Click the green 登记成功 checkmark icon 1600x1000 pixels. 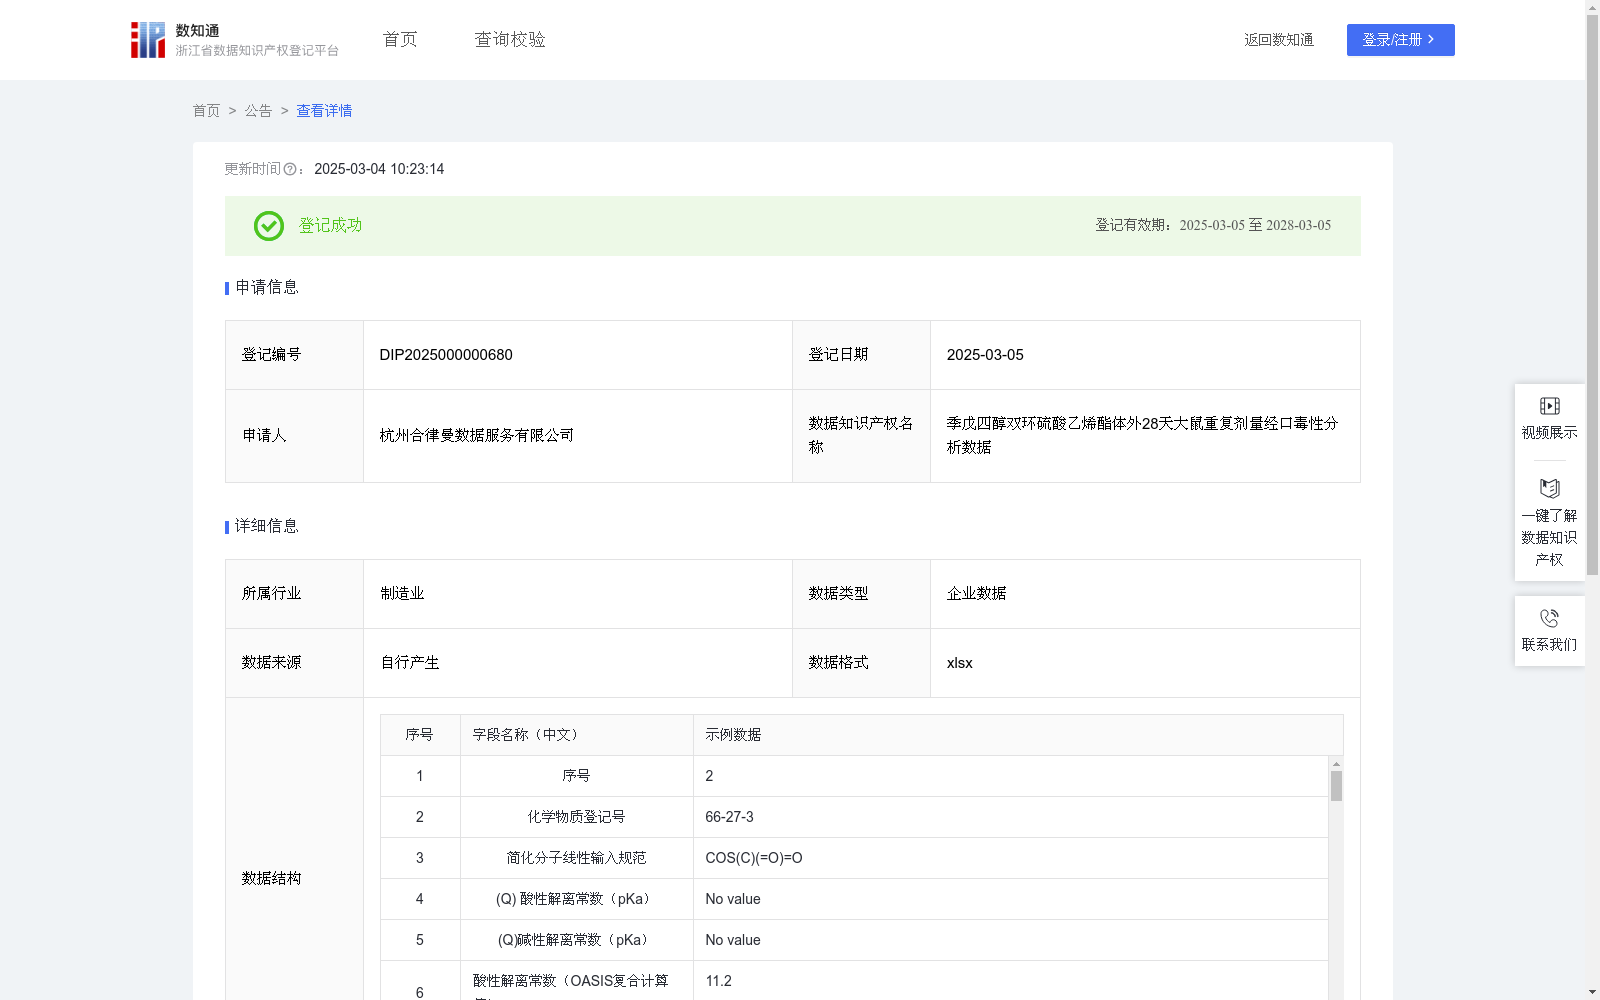pos(268,226)
